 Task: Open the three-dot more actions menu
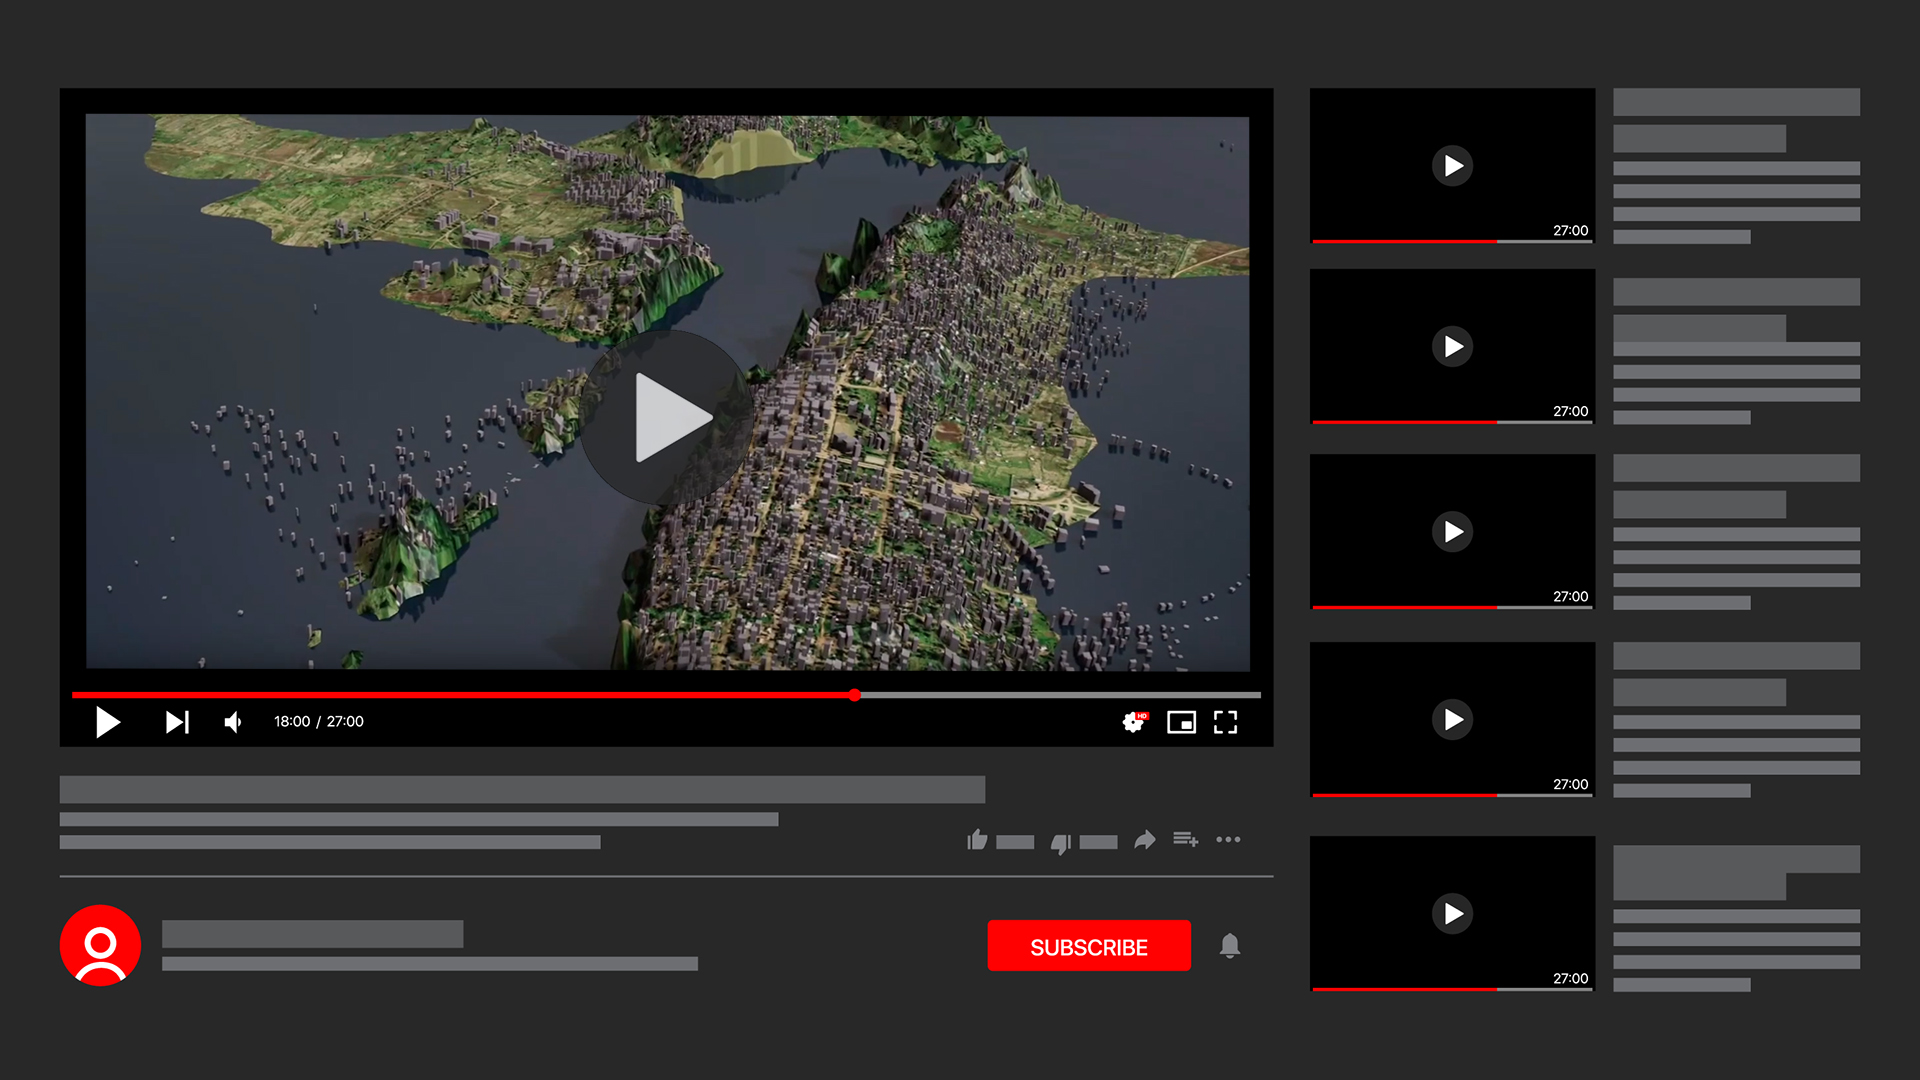coord(1228,840)
